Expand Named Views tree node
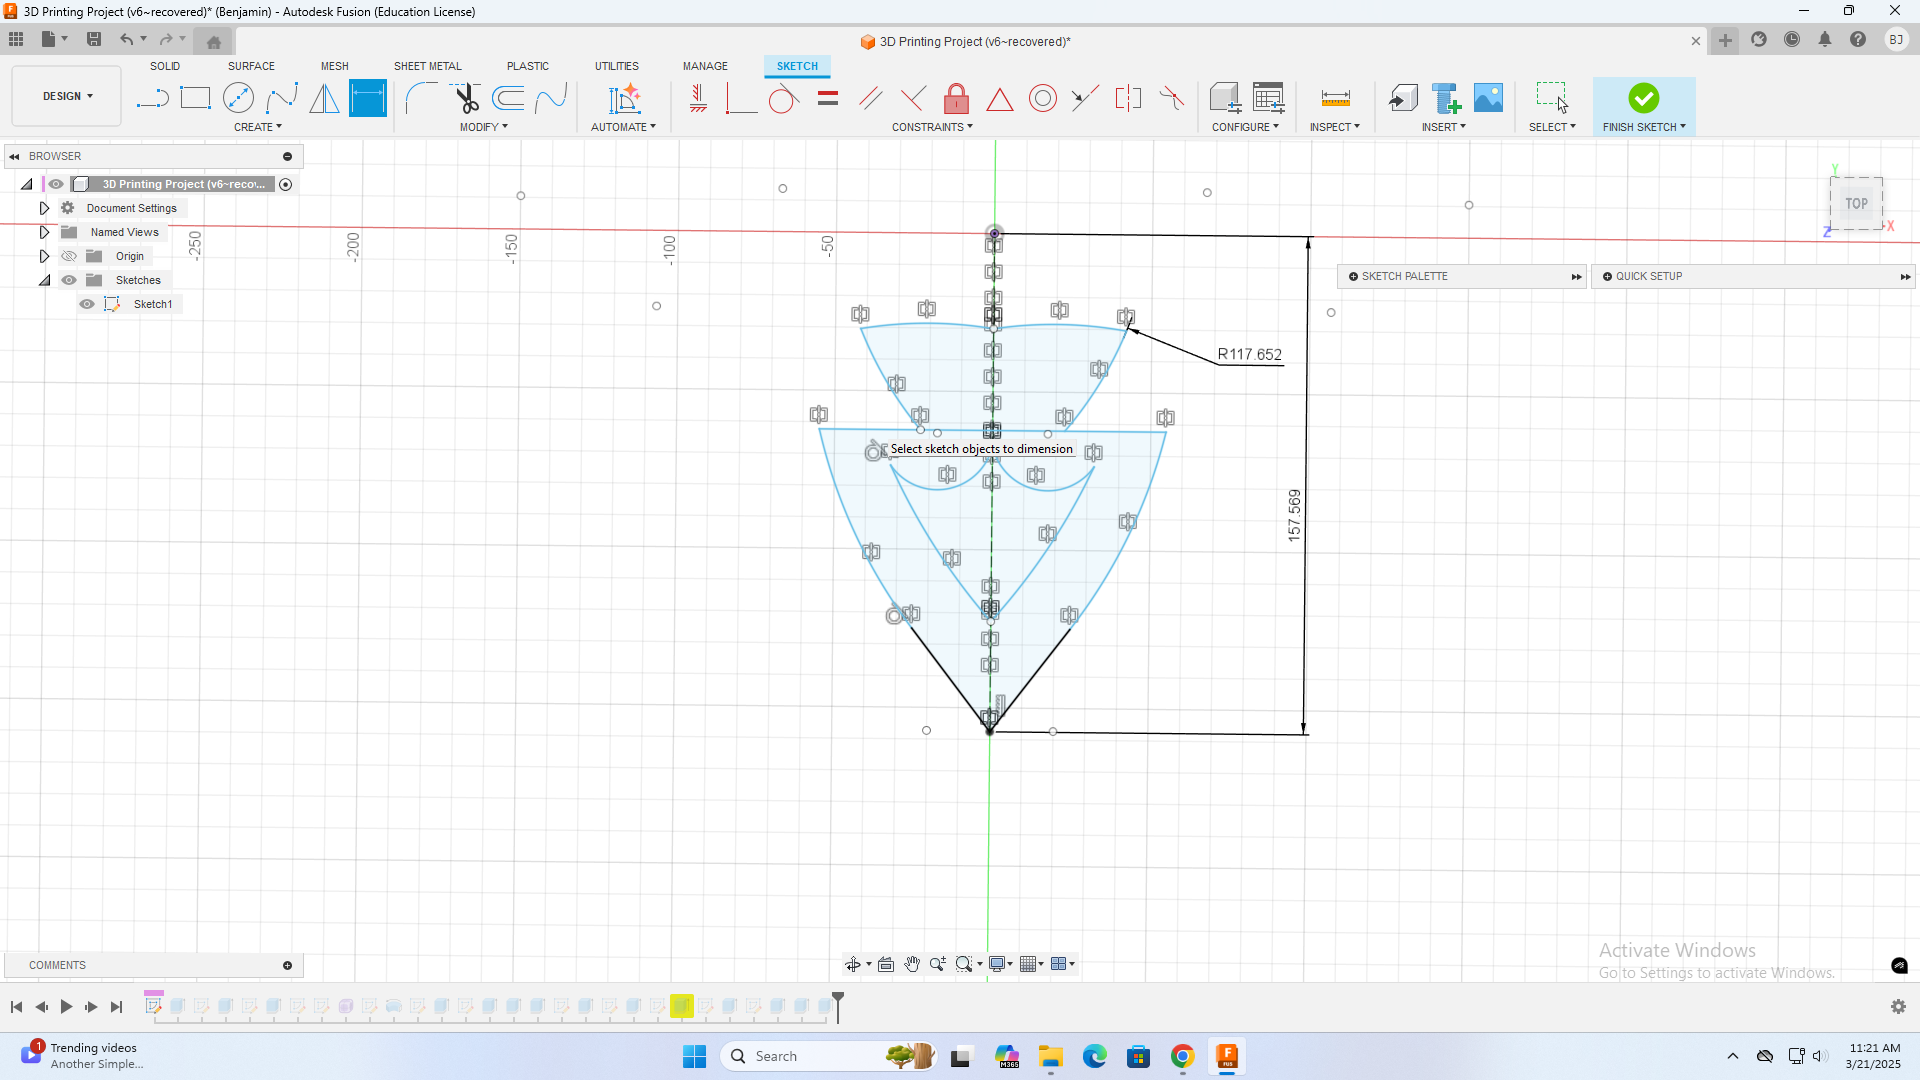Viewport: 1920px width, 1080px height. point(44,232)
